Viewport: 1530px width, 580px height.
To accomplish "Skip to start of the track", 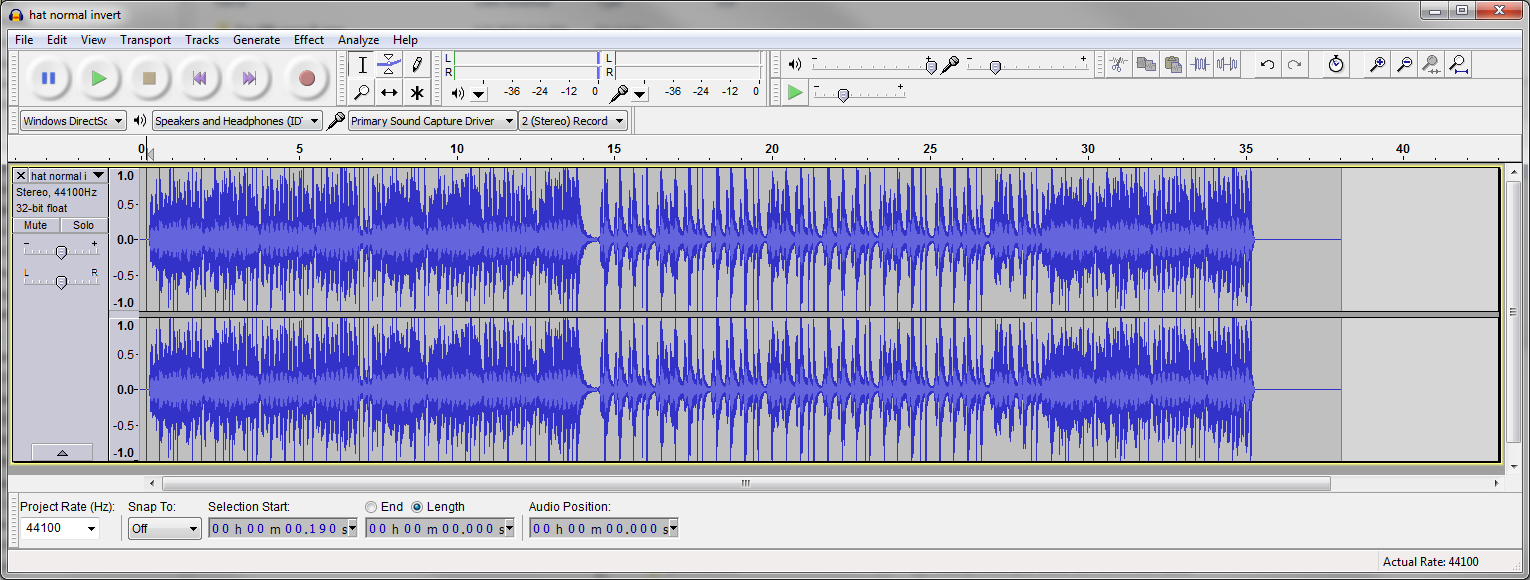I will pos(199,78).
